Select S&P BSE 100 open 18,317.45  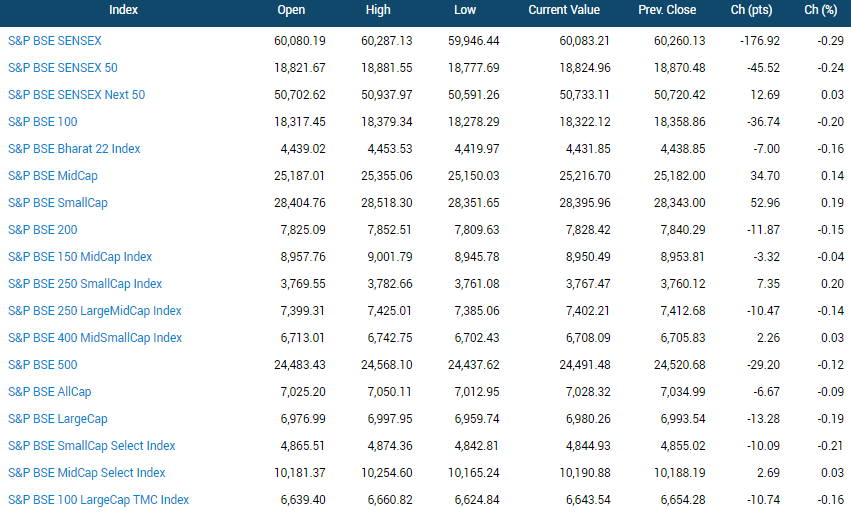point(300,122)
